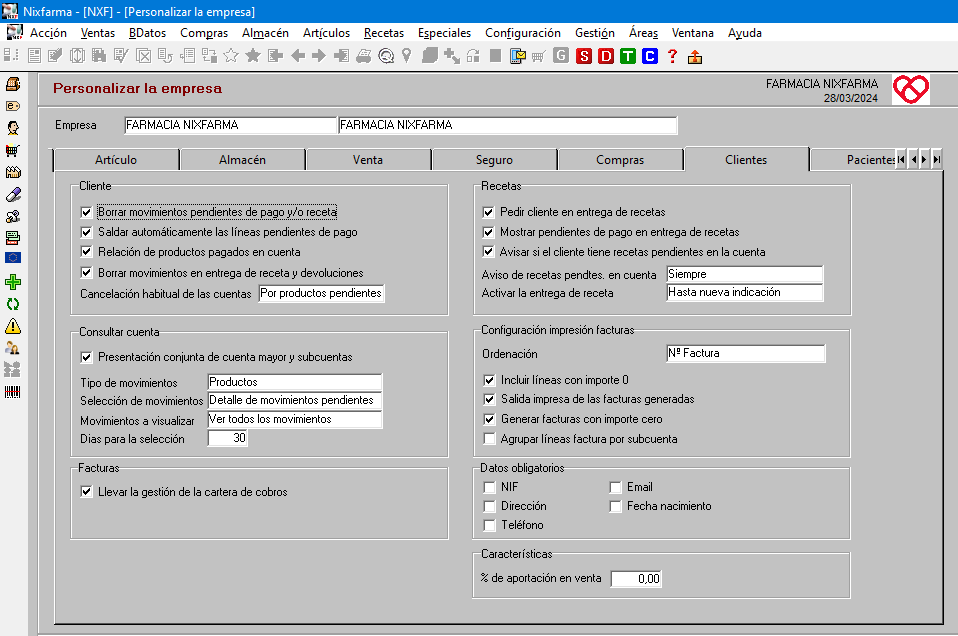The image size is (958, 636).
Task: Click the green refresh arrows sidebar icon
Action: 13,304
